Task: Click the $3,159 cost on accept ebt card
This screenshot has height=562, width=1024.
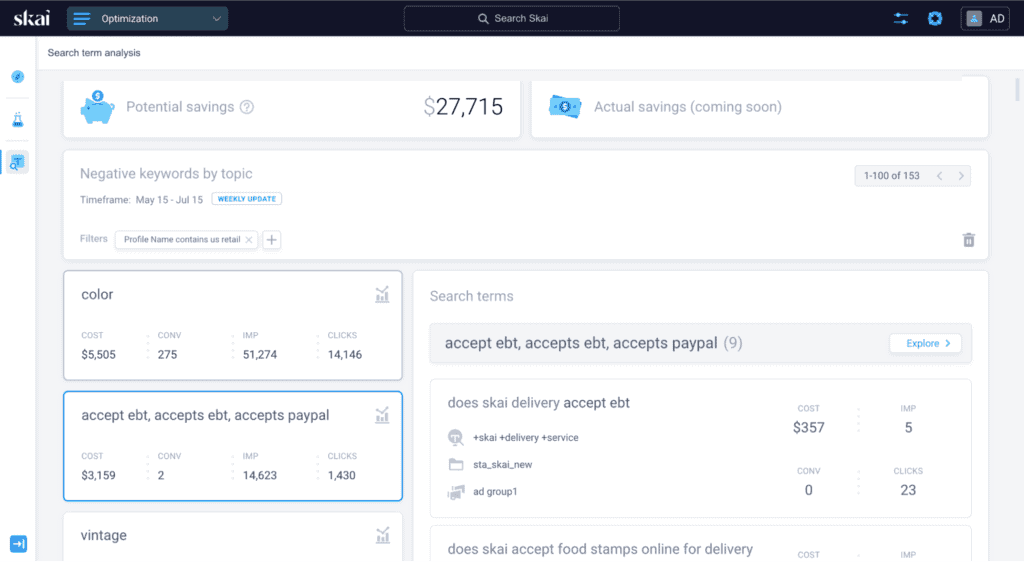Action: 99,475
